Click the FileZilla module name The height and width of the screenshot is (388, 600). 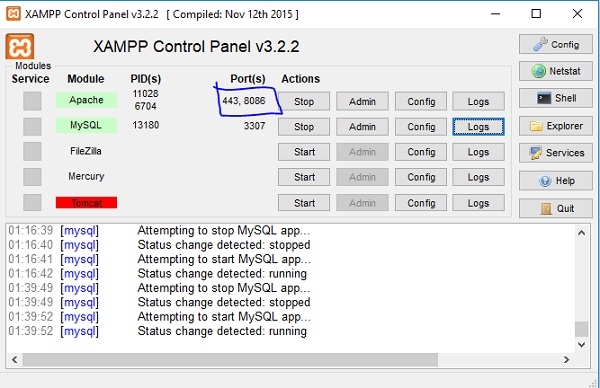[86, 151]
